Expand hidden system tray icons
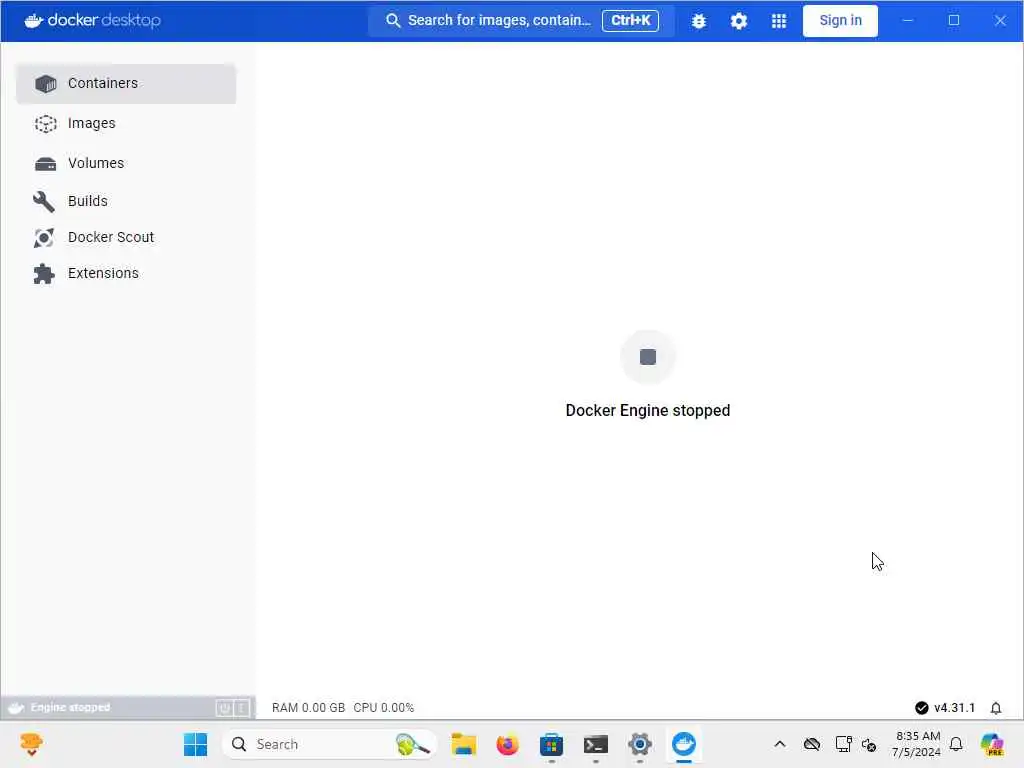1024x768 pixels. coord(780,744)
